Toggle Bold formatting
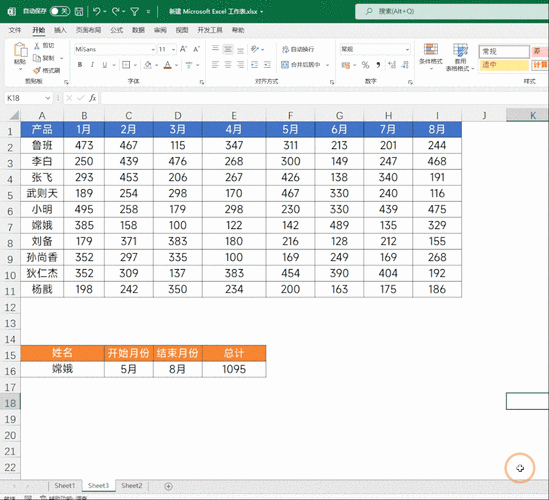Image resolution: width=549 pixels, height=500 pixels. click(80, 65)
